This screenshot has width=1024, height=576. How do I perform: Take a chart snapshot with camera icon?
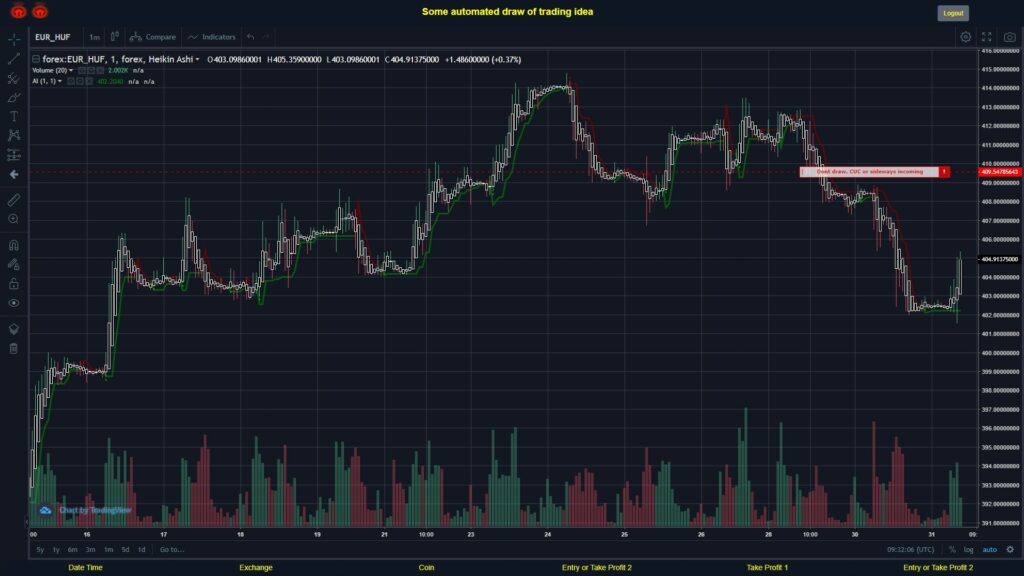(x=1010, y=37)
